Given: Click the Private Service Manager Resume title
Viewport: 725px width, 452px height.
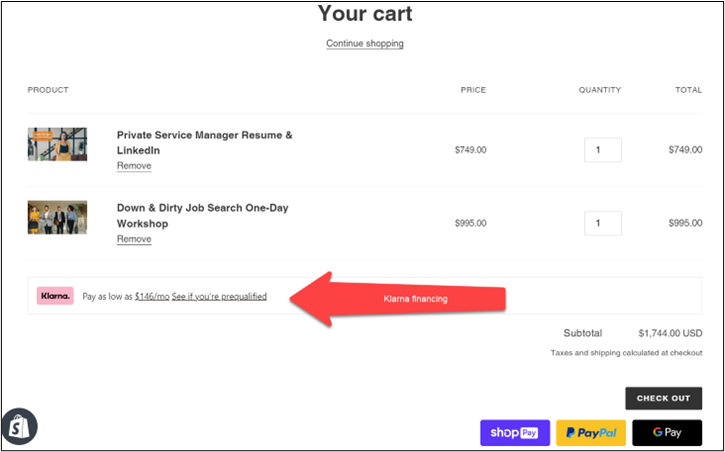Looking at the screenshot, I should (204, 142).
